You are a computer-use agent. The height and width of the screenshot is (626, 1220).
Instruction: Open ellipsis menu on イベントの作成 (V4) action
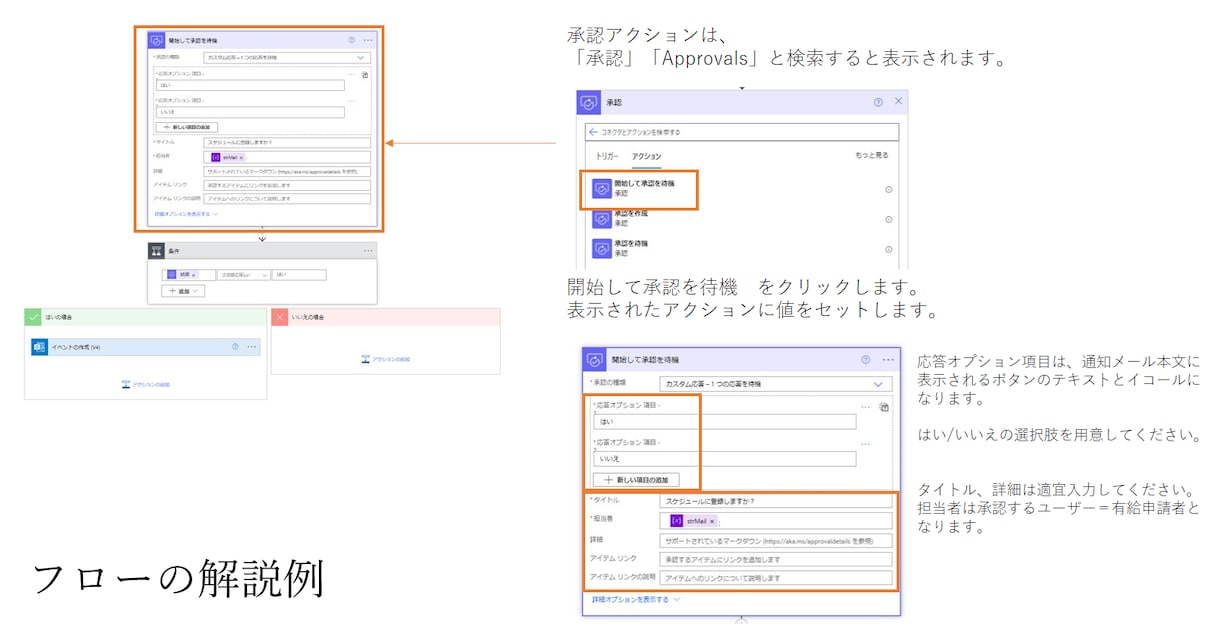pyautogui.click(x=252, y=347)
